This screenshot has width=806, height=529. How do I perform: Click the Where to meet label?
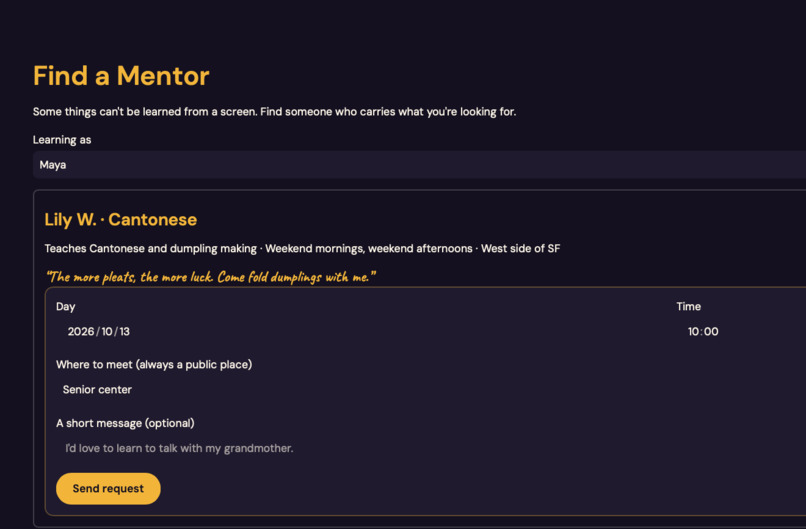coord(154,364)
